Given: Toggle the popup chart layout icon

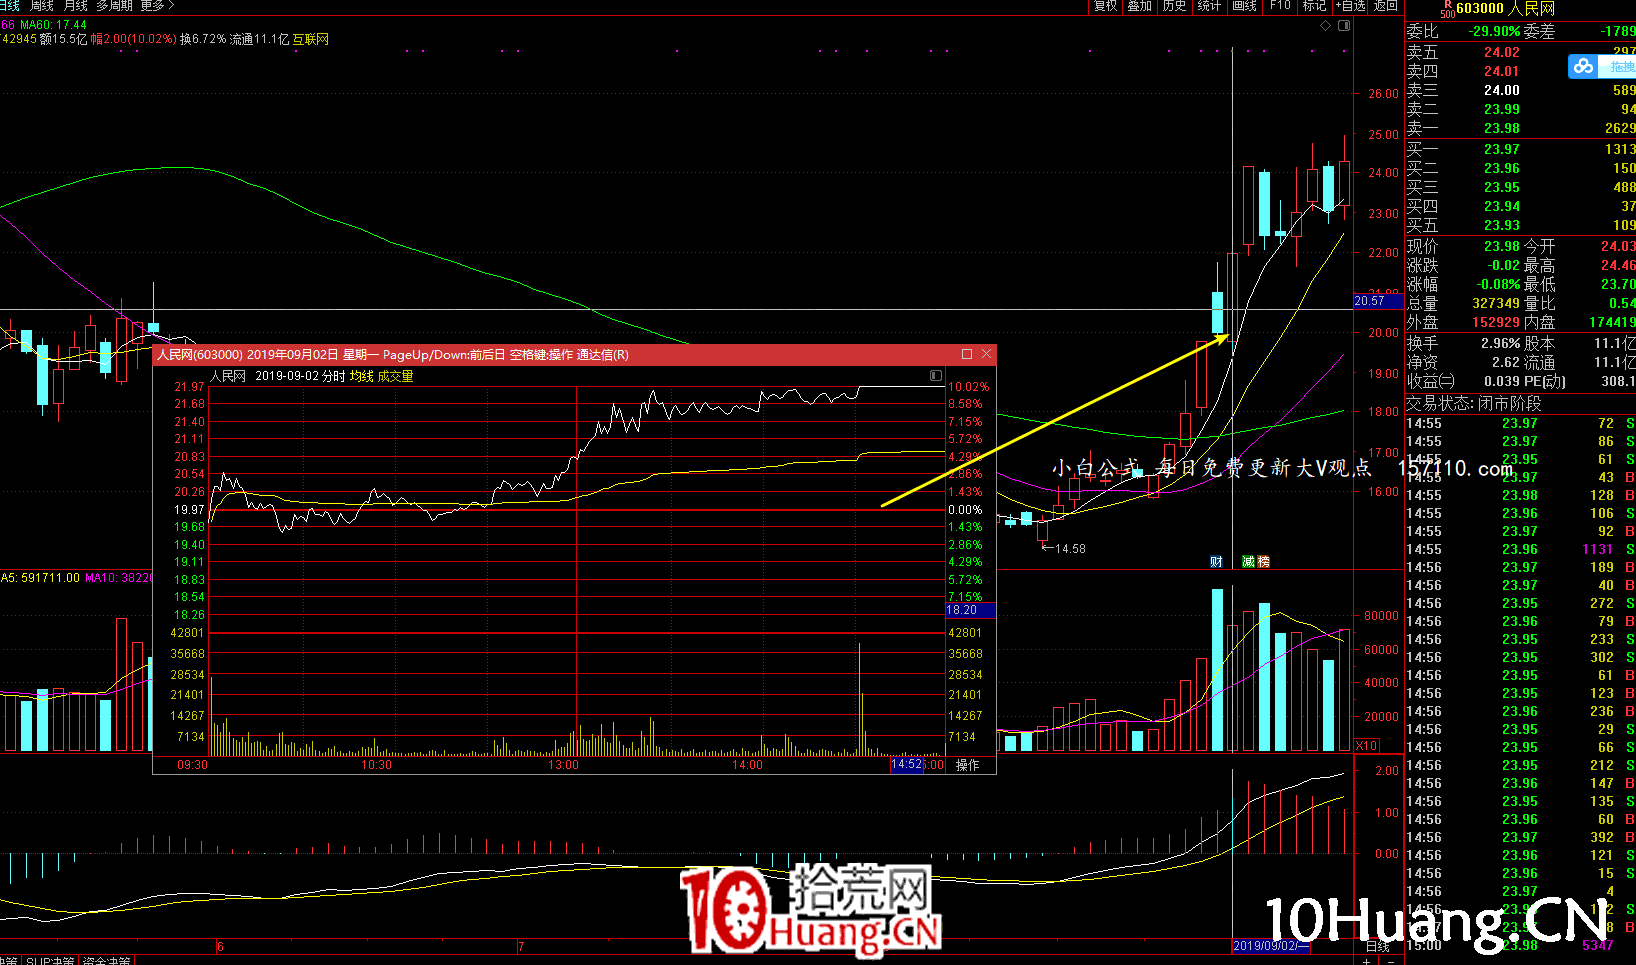Looking at the screenshot, I should click(935, 376).
